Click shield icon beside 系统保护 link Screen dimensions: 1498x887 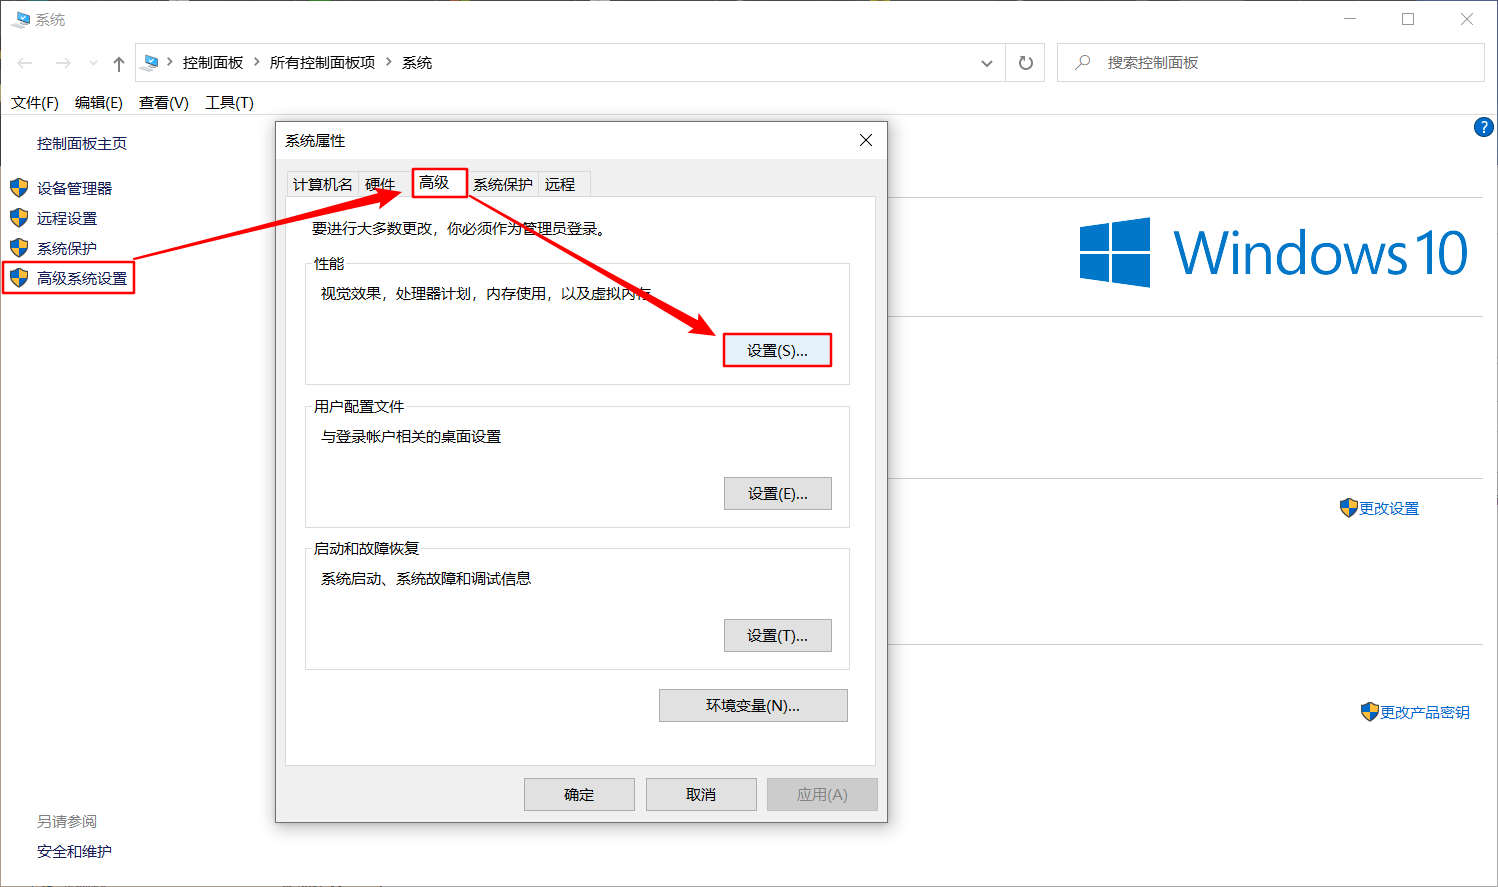pyautogui.click(x=19, y=247)
